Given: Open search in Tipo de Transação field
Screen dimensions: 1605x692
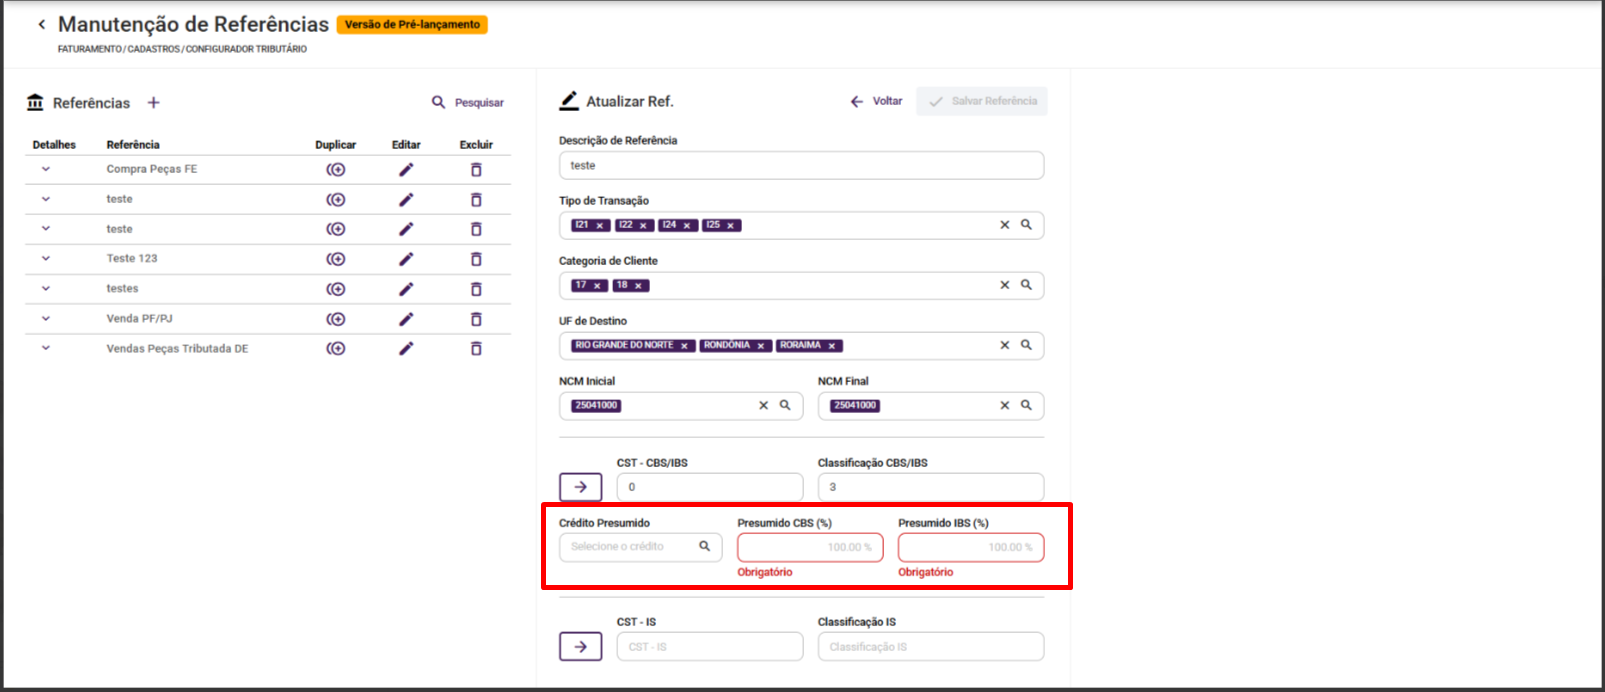Looking at the screenshot, I should coord(1026,225).
